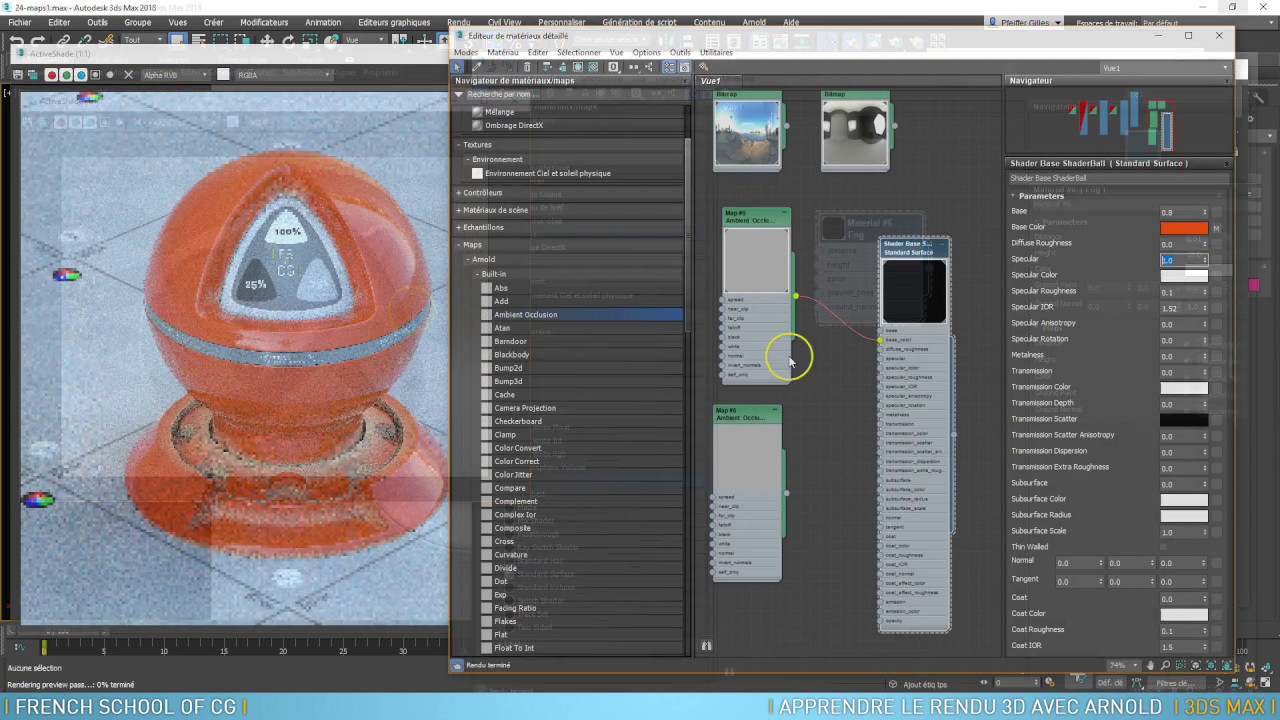The height and width of the screenshot is (720, 1280).
Task: Toggle alpha channel display in ActiveShade
Action: [95, 75]
